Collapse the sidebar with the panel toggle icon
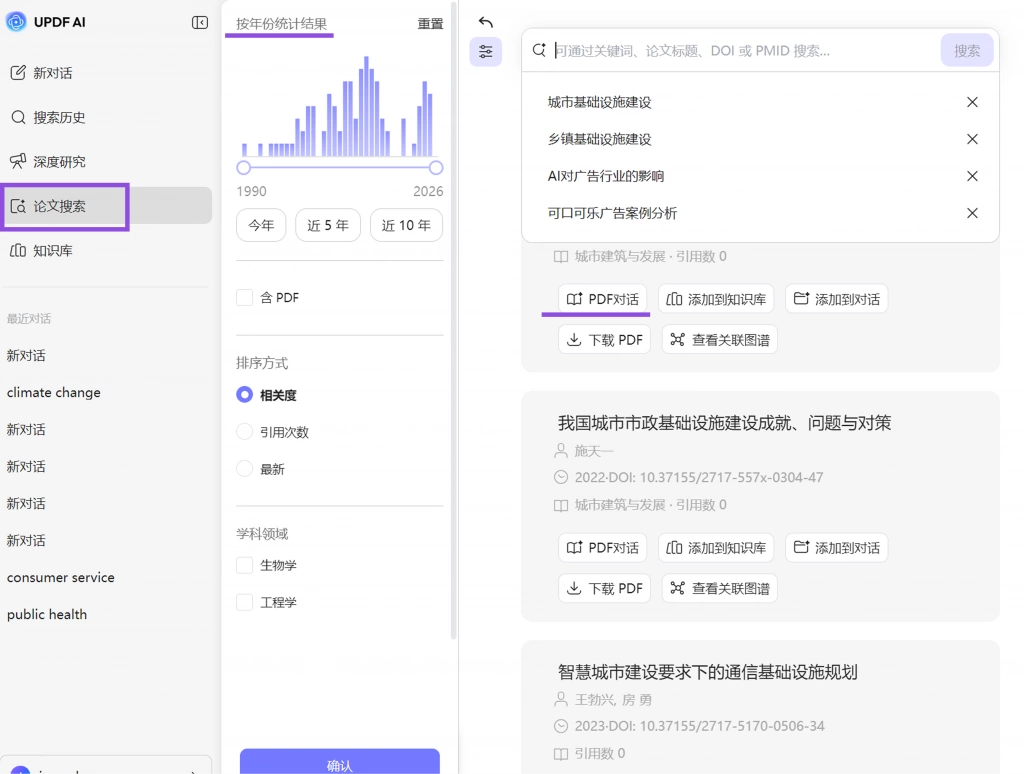Image resolution: width=1024 pixels, height=774 pixels. coord(200,22)
